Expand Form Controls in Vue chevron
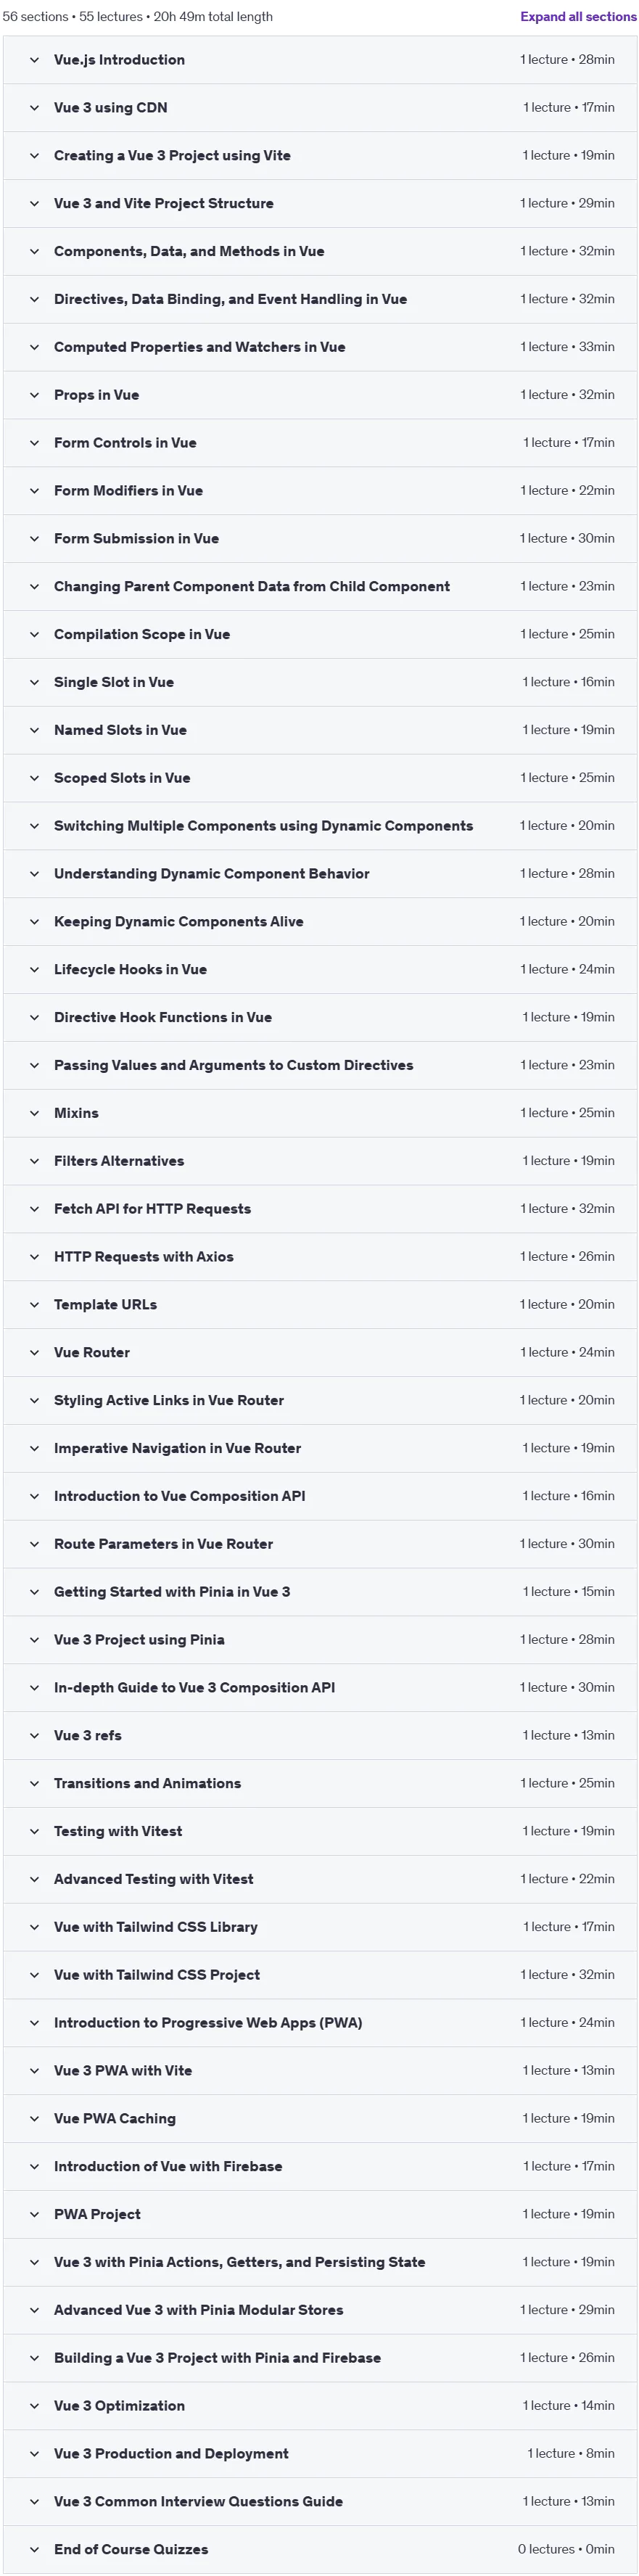The image size is (639, 2576). pos(34,443)
